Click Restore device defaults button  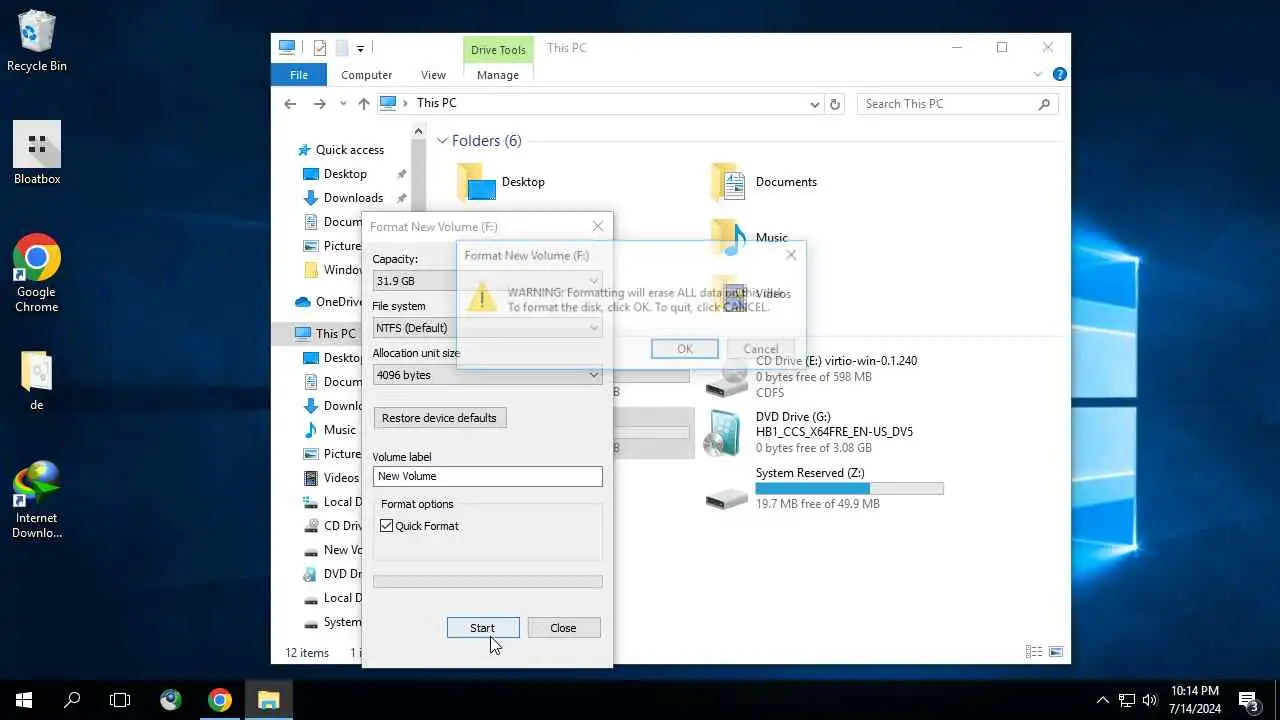(439, 418)
